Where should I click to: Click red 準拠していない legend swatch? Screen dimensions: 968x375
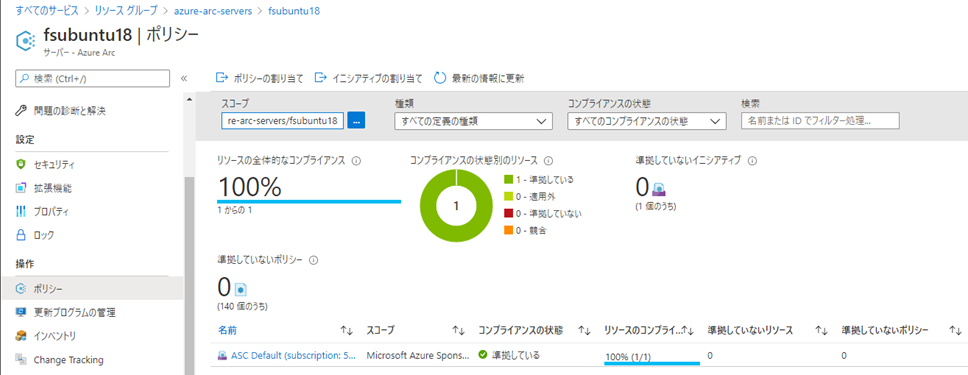pos(509,213)
